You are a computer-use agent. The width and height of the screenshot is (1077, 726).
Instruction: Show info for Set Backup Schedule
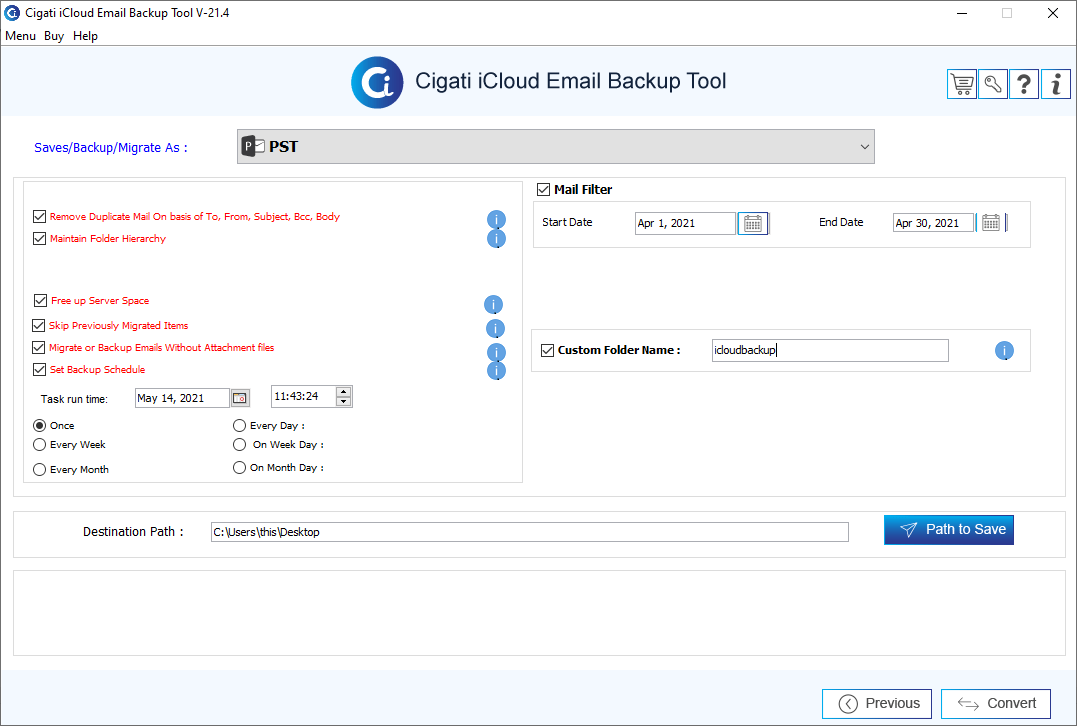click(496, 371)
